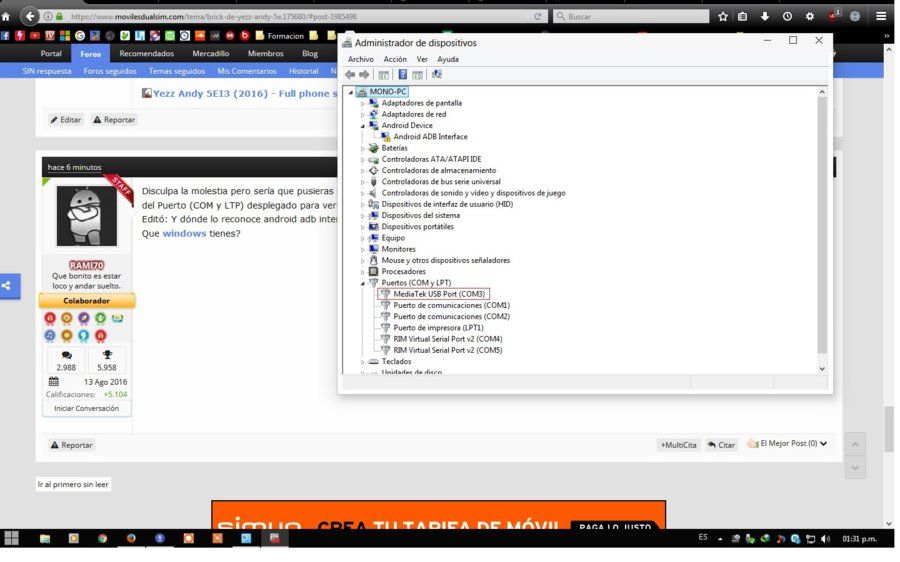Click the Forward arrow in Device Manager toolbar
Viewport: 900px width, 562px height.
(364, 75)
